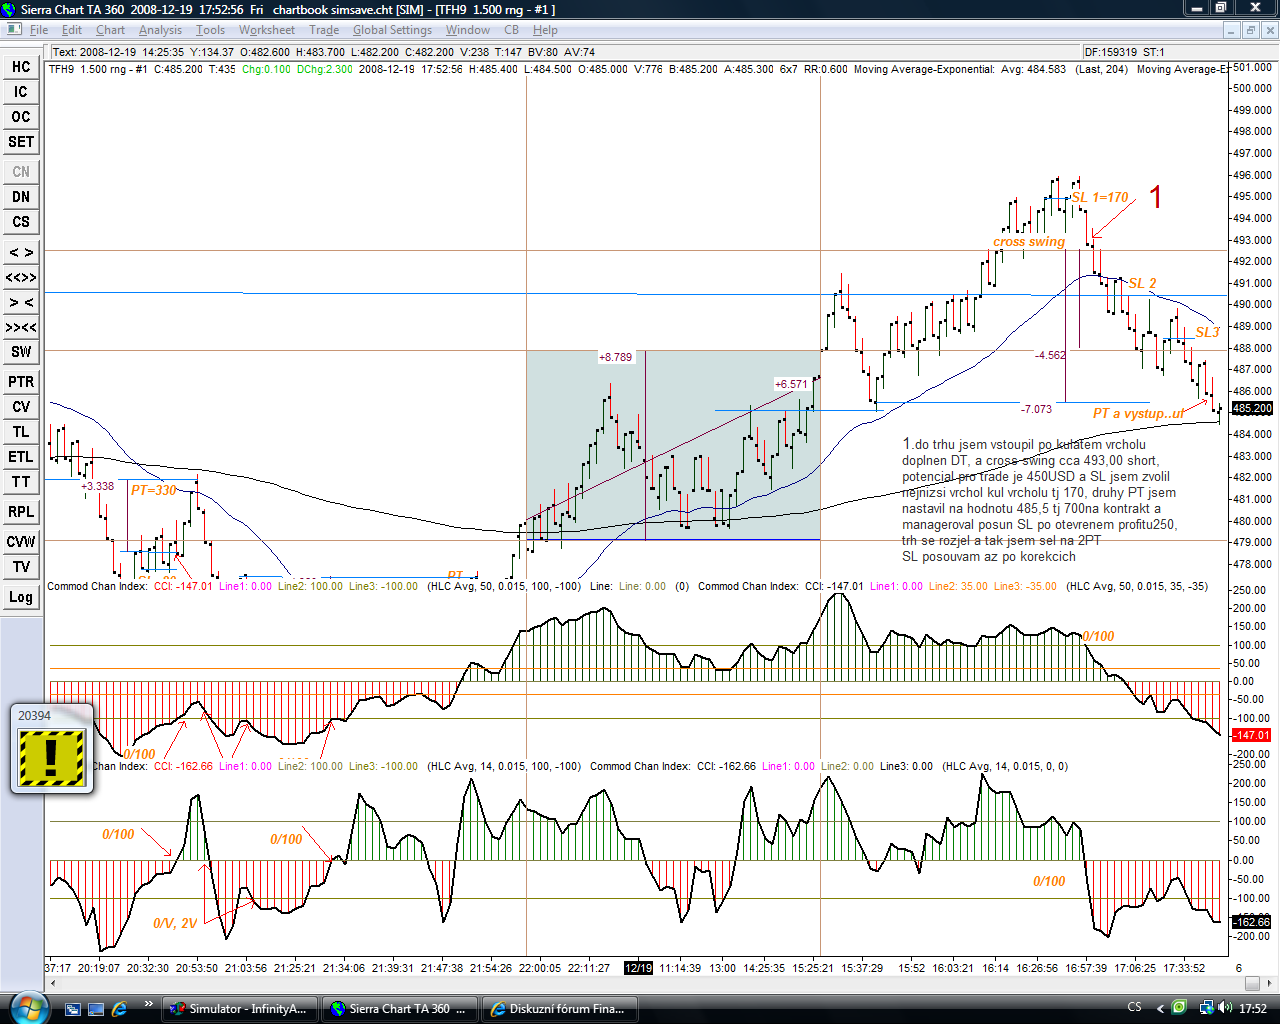Viewport: 1280px width, 1024px height.
Task: Expand the quick launch overflow chevron
Action: click(x=149, y=1004)
